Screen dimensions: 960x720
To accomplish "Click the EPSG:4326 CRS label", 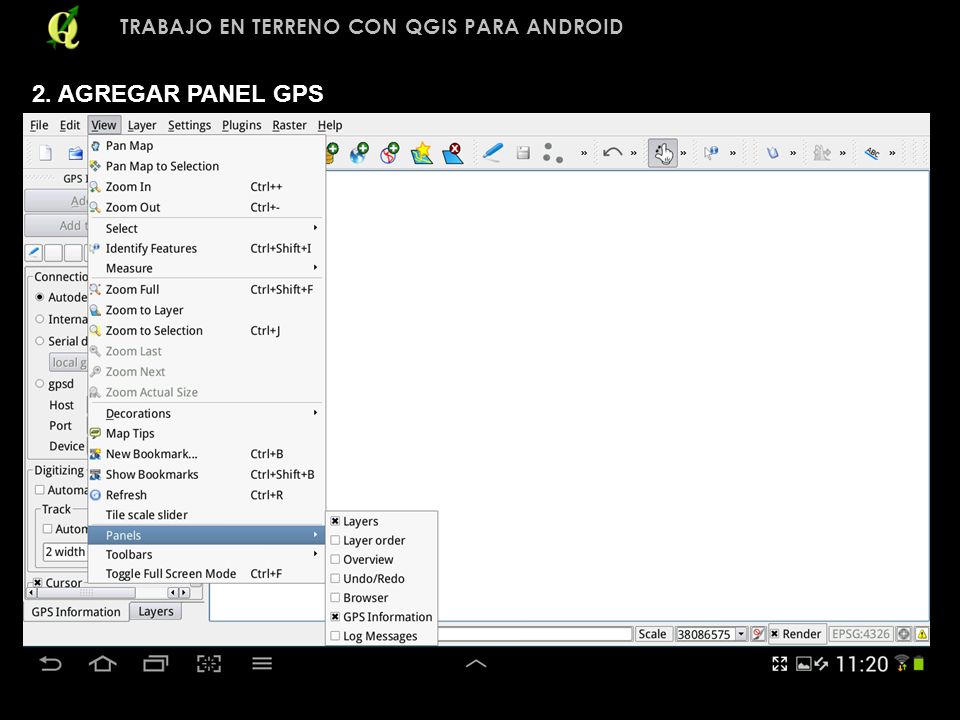I will pyautogui.click(x=860, y=634).
